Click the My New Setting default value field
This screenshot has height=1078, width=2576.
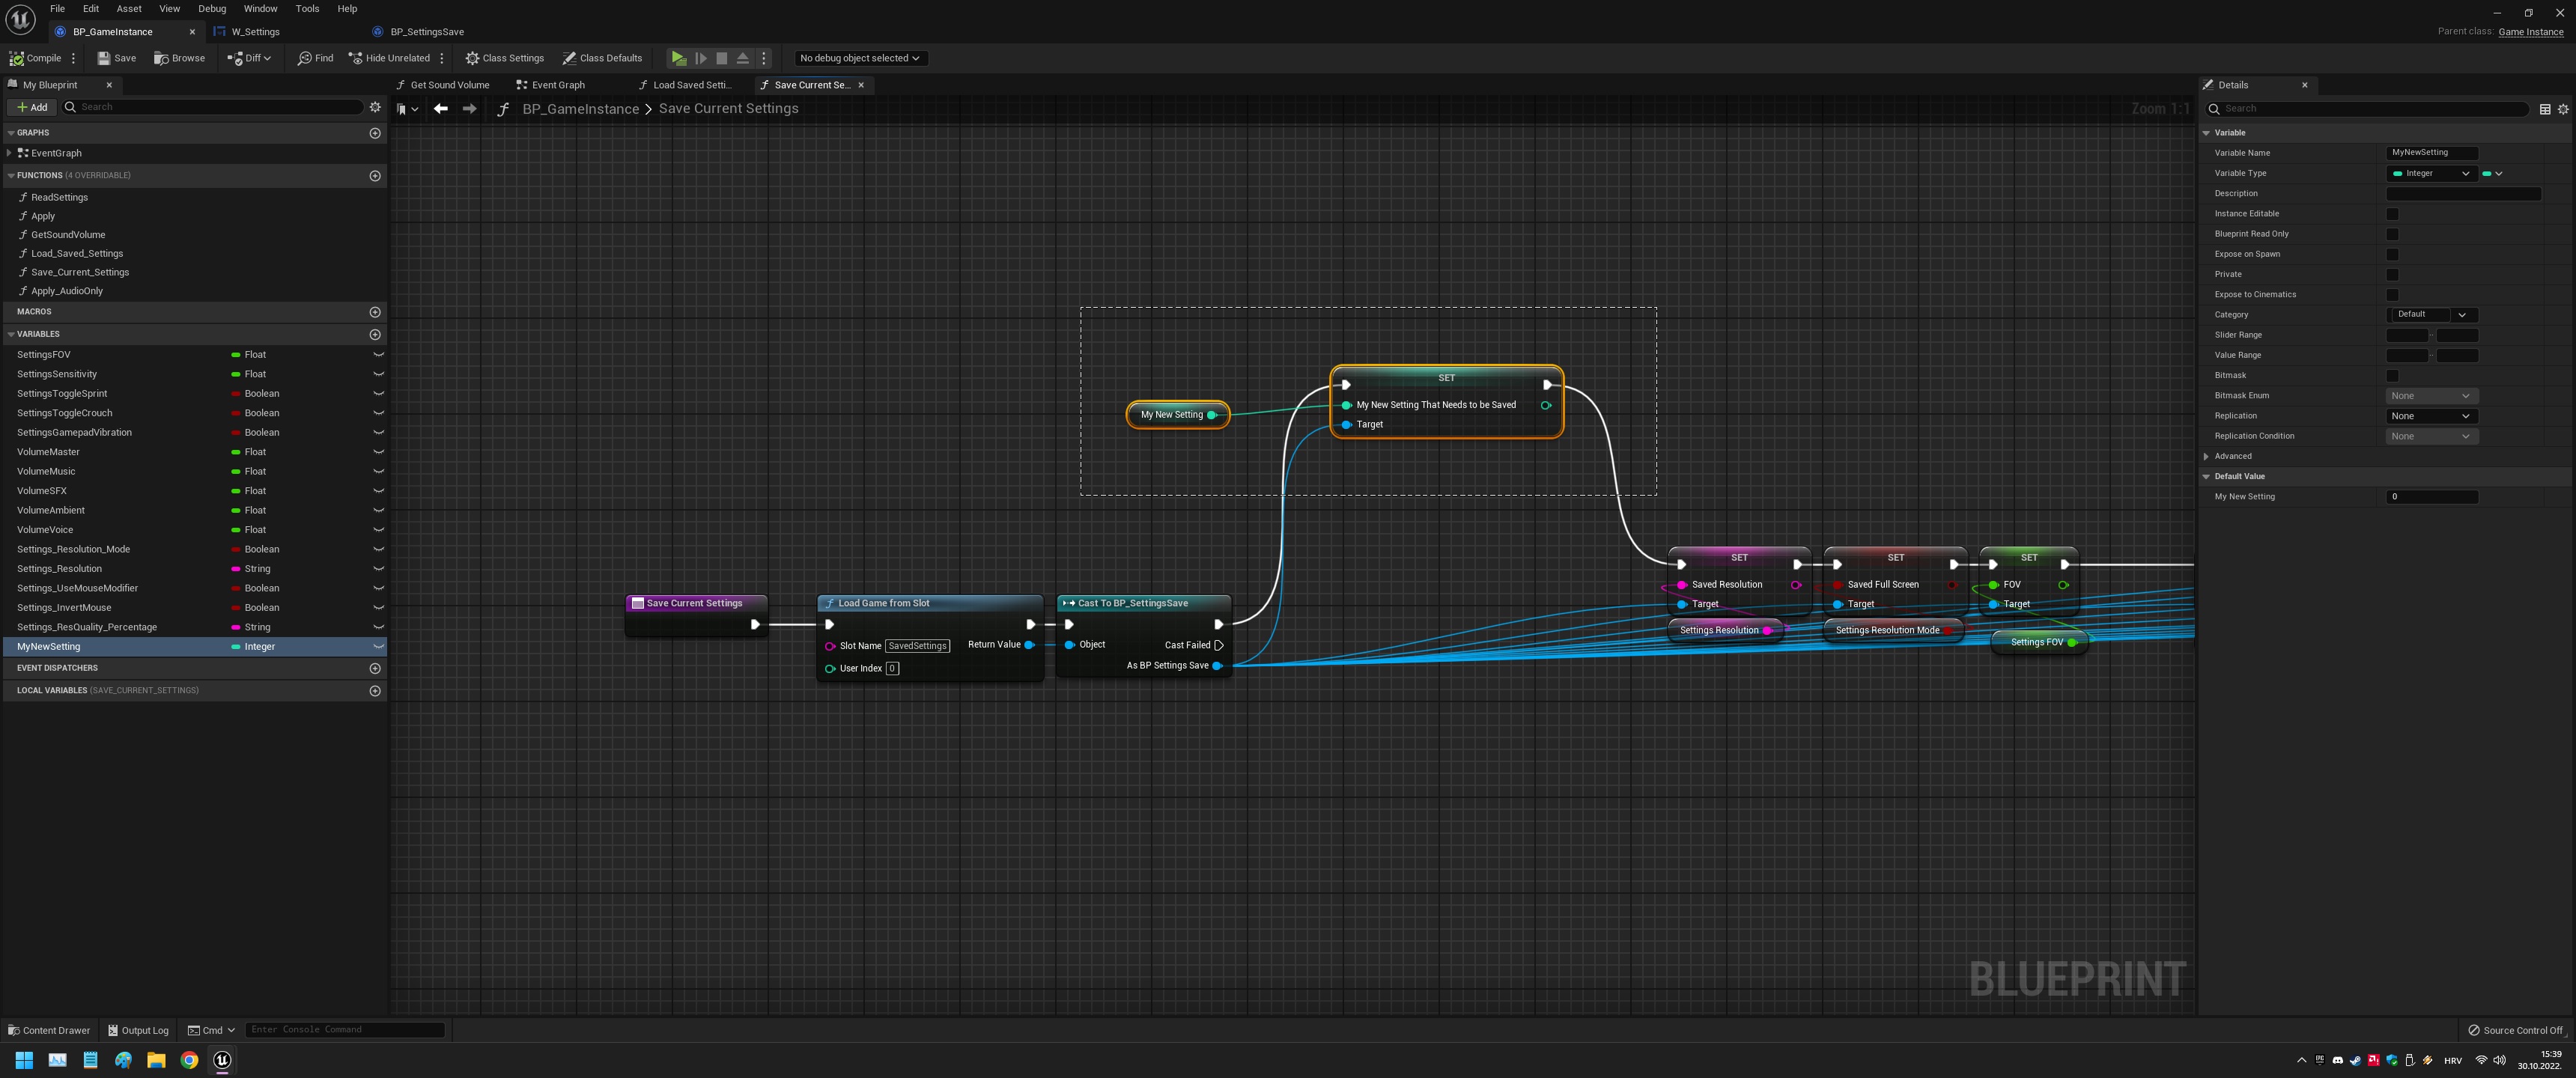[2431, 497]
